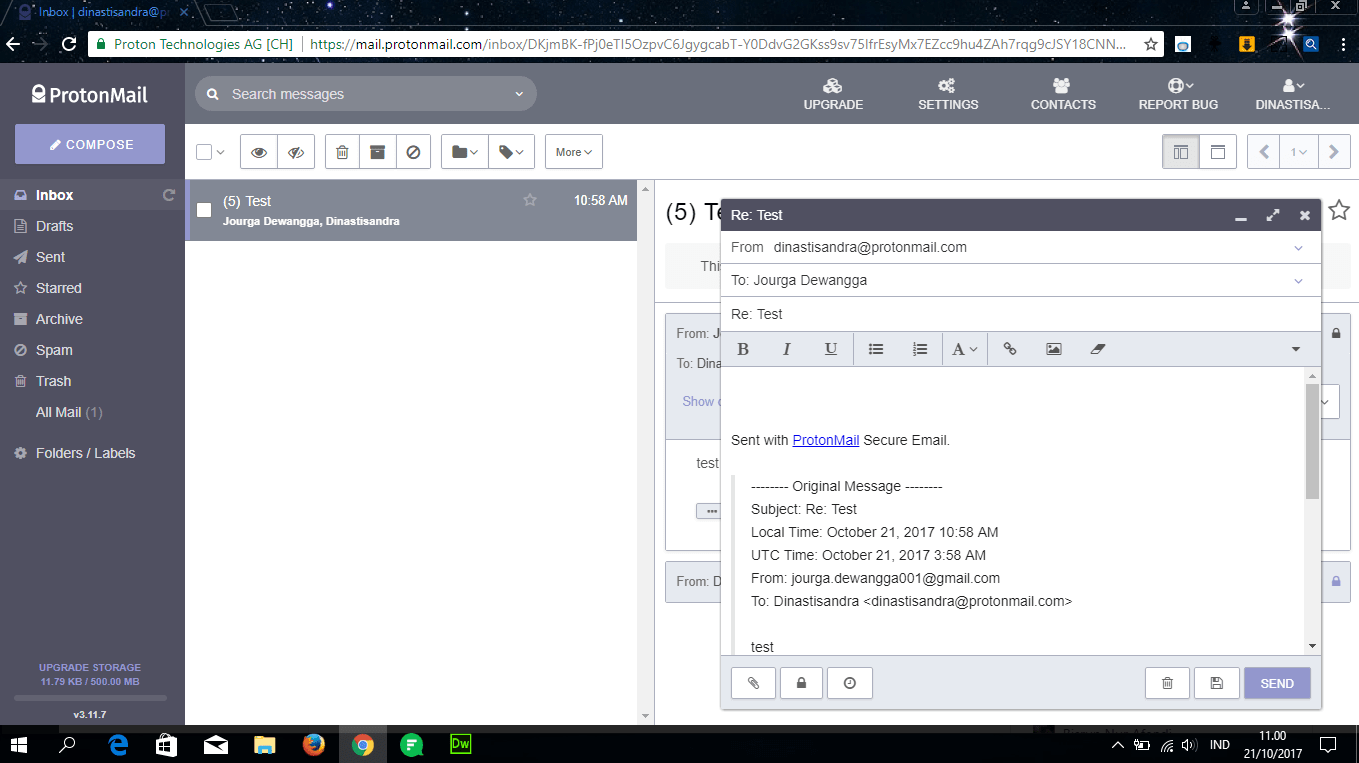The height and width of the screenshot is (763, 1359).
Task: Toggle bold formatting in composer
Action: 743,349
